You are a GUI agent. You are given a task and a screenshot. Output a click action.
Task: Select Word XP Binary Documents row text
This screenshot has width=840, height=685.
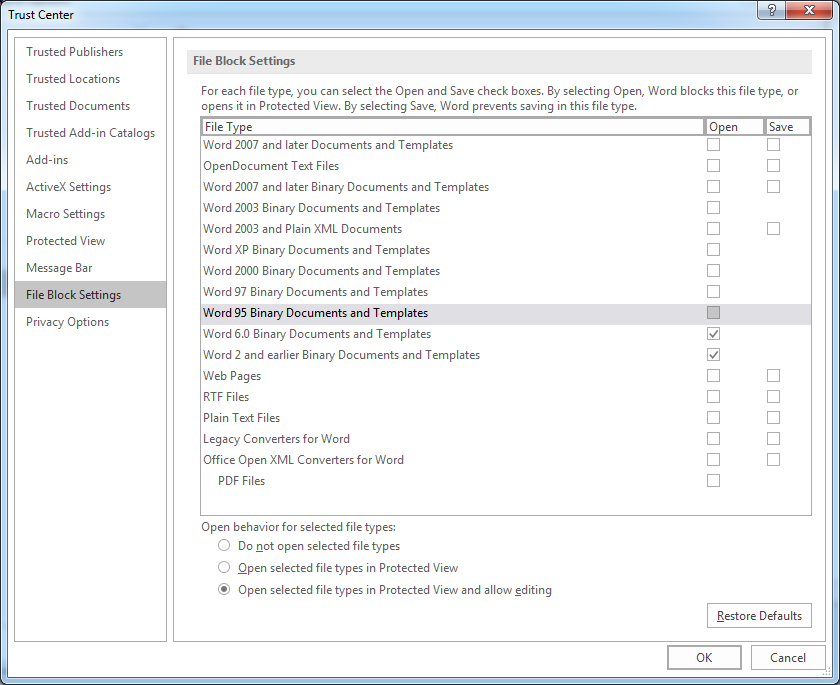click(x=316, y=250)
